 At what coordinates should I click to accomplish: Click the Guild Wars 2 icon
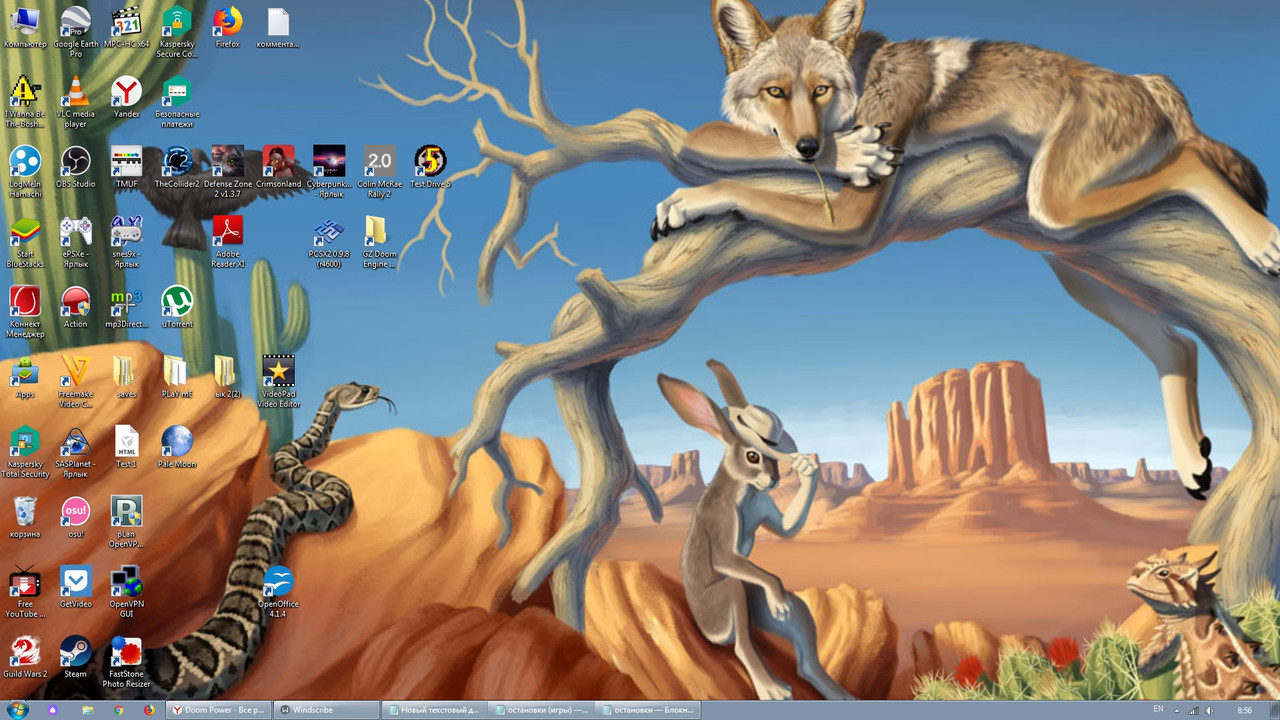(x=25, y=657)
